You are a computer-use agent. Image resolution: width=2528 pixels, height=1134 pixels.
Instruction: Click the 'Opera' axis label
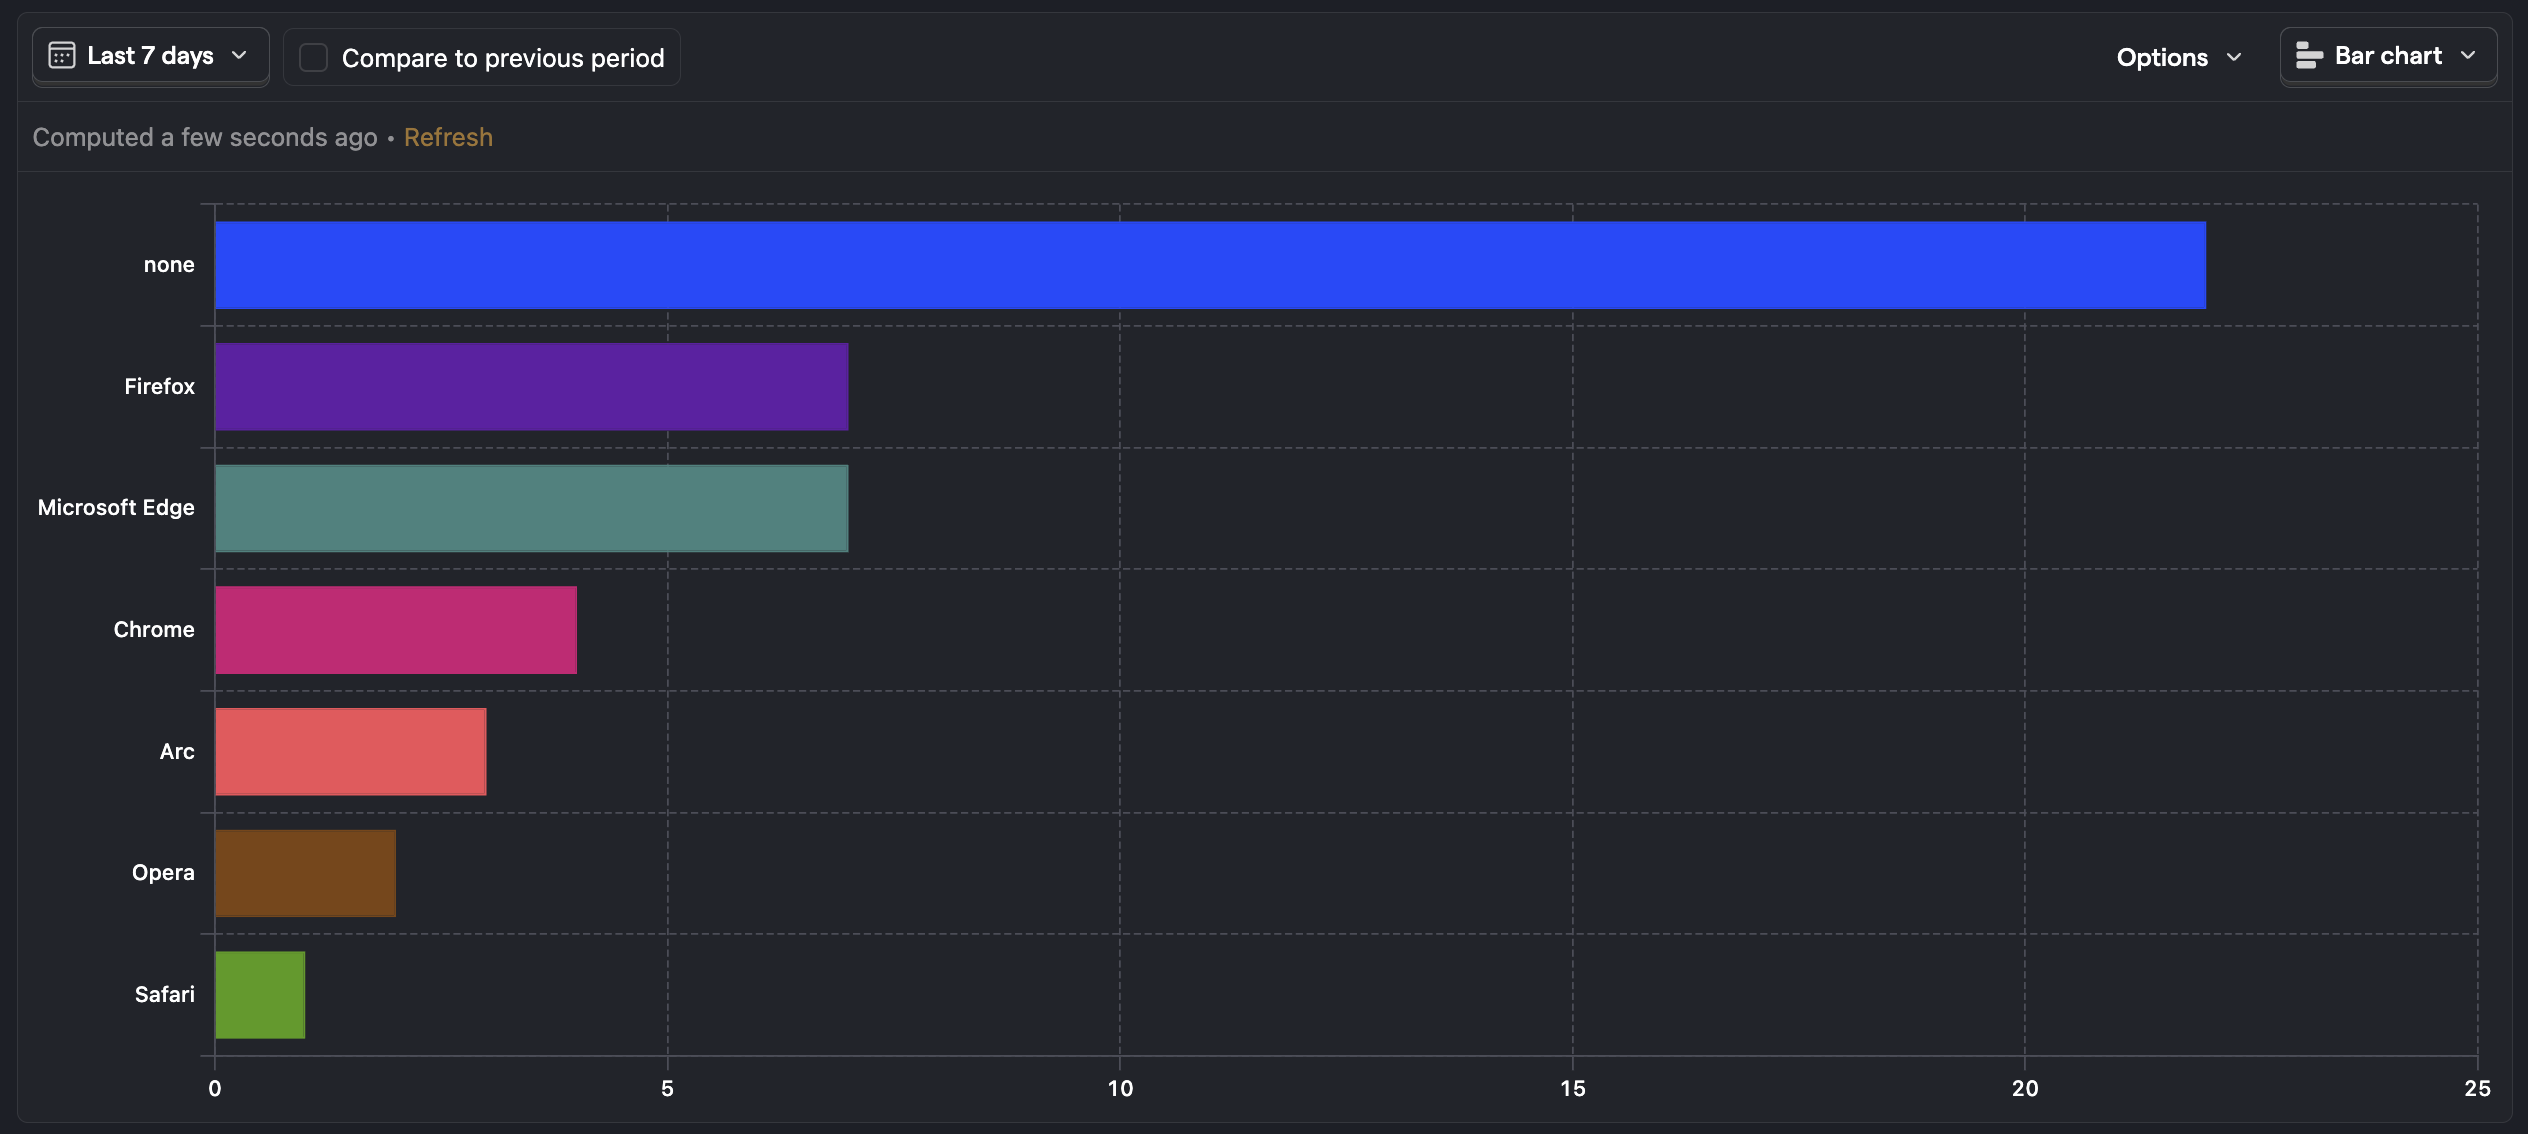pos(163,873)
